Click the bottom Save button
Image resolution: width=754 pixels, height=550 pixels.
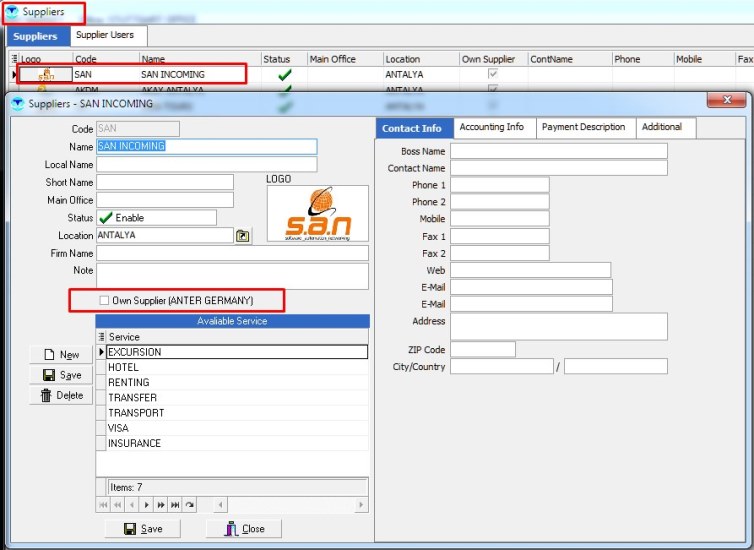[142, 529]
